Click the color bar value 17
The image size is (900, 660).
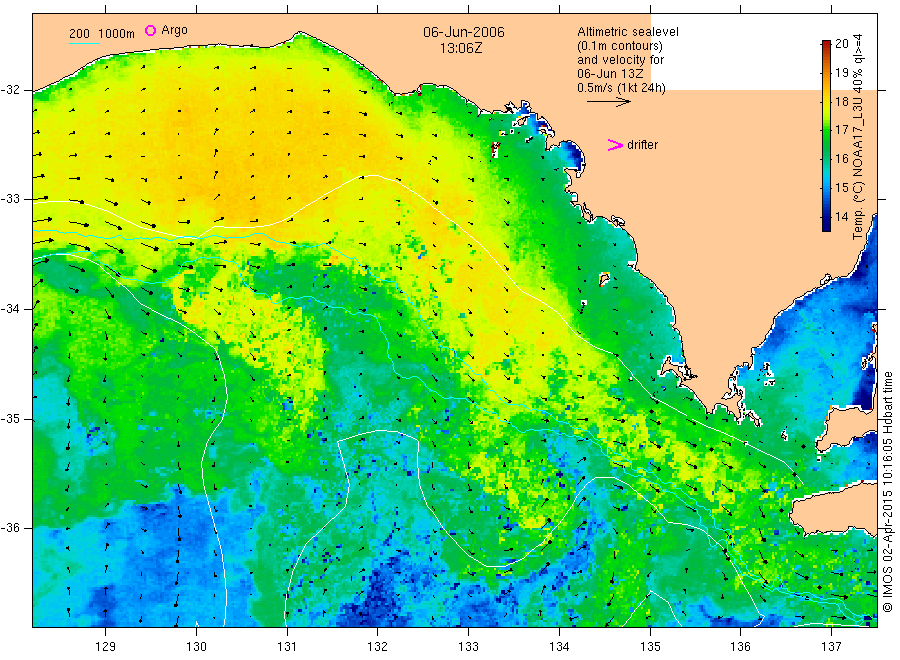coord(841,130)
